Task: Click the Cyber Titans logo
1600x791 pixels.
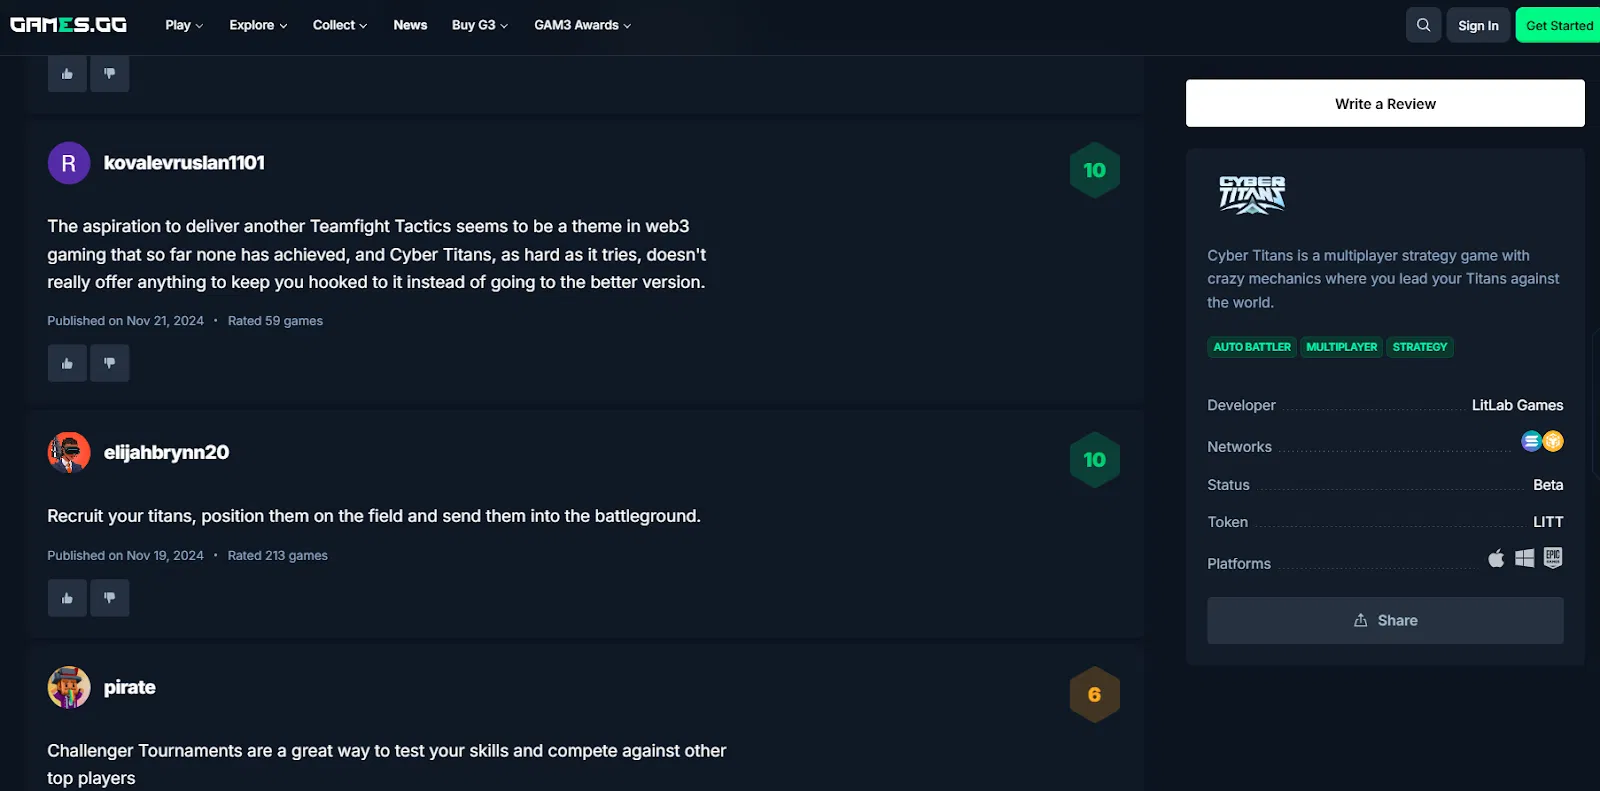Action: pos(1252,195)
